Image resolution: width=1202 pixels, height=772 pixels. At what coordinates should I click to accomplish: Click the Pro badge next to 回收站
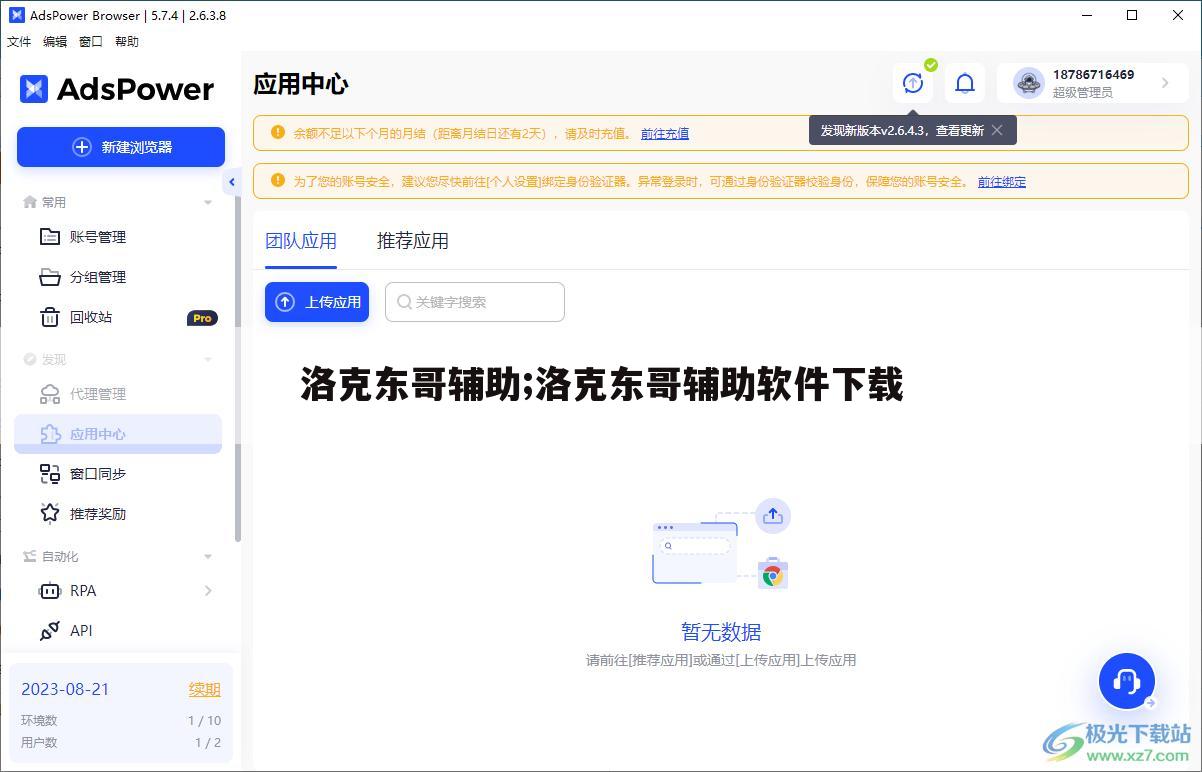(202, 318)
